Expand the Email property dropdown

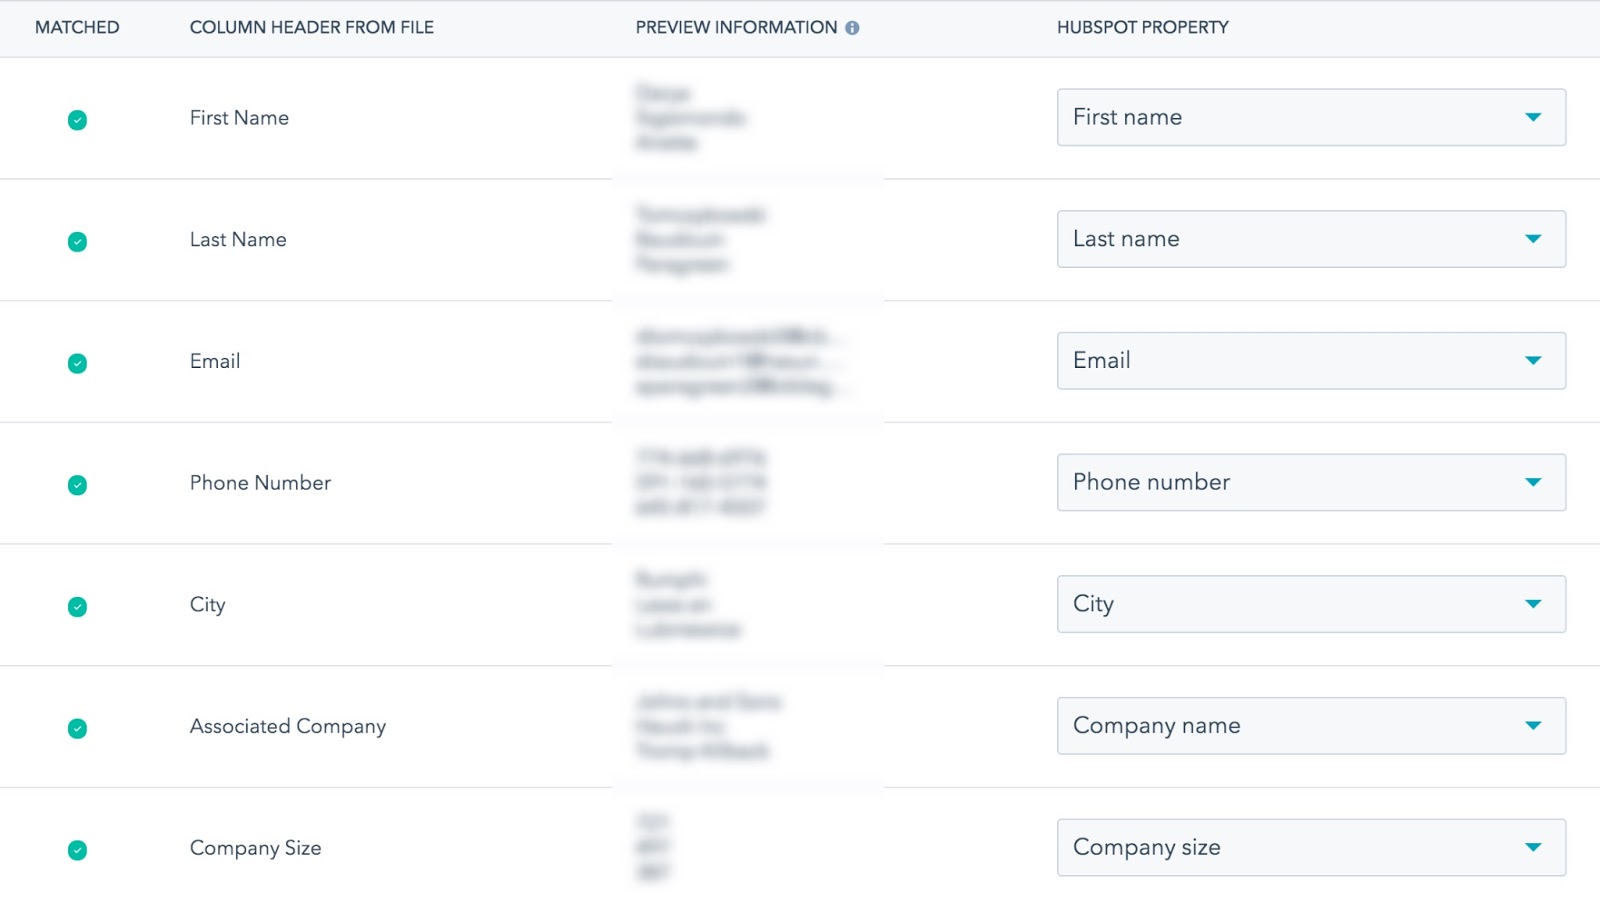(1310, 361)
